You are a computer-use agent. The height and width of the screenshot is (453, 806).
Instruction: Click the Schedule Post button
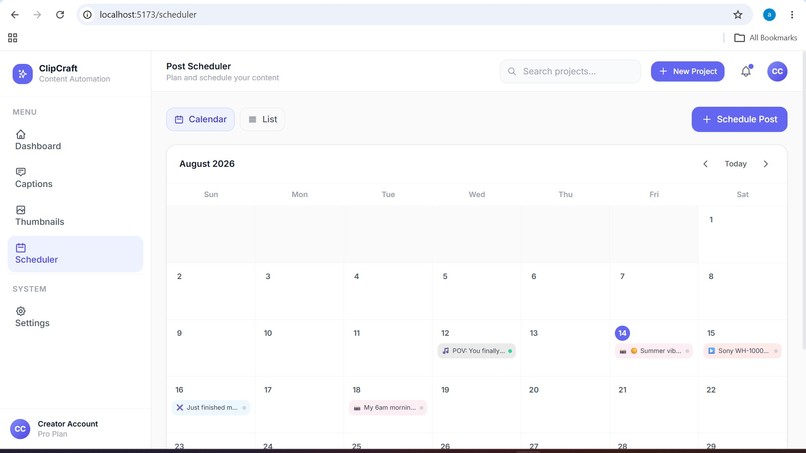739,119
